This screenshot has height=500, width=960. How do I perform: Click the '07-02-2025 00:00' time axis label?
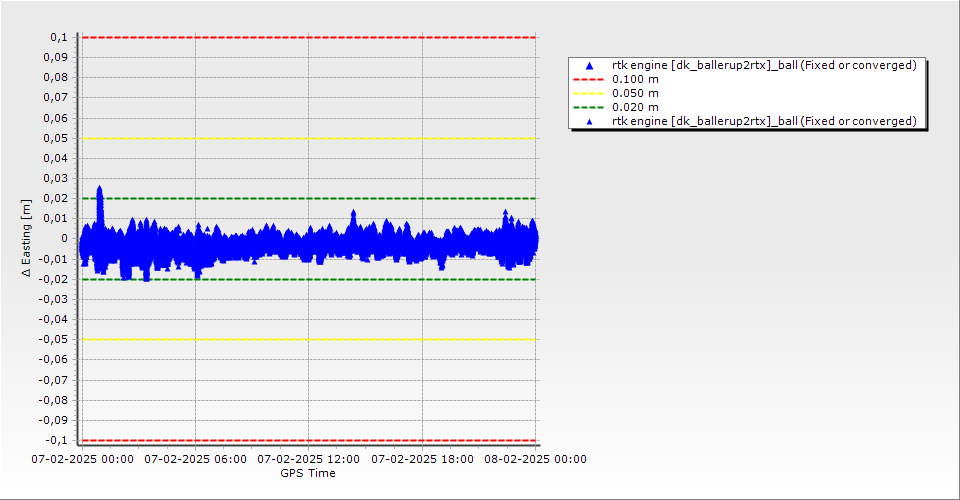83,459
